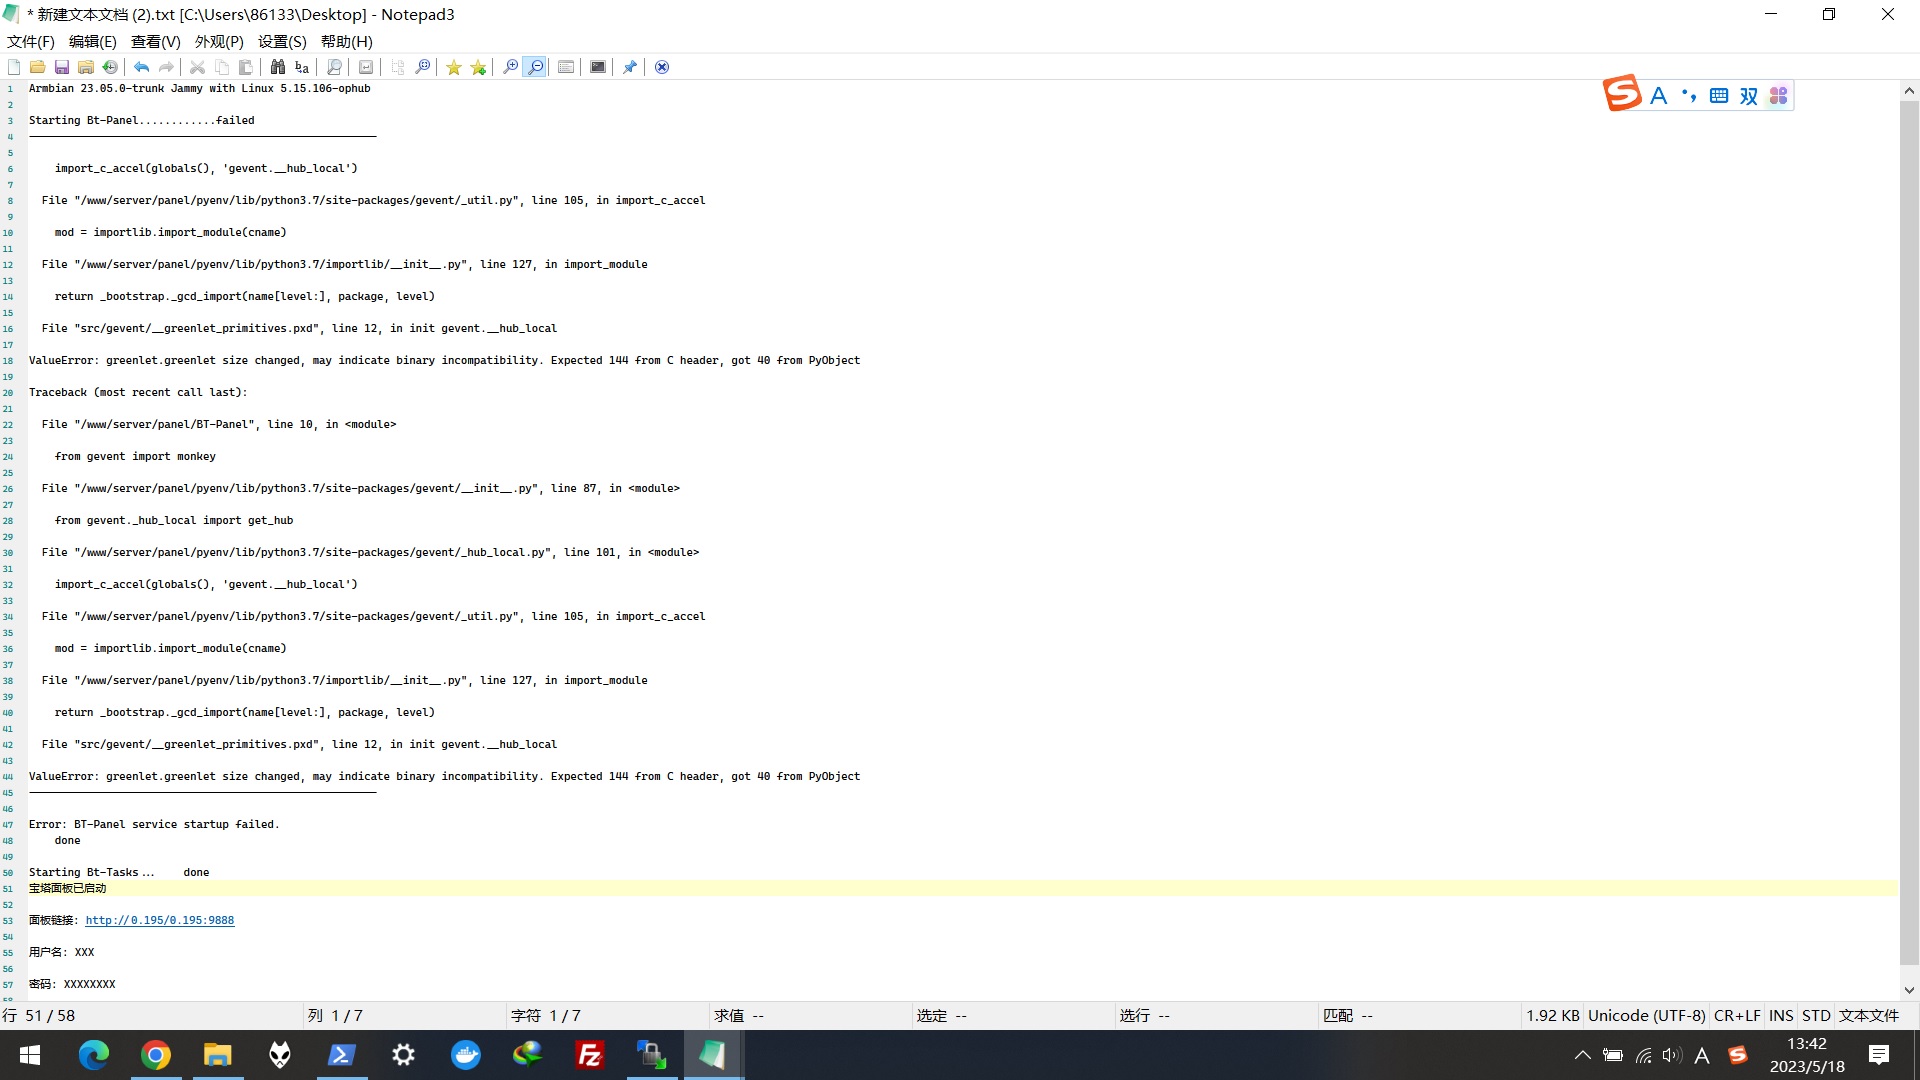Toggle the Sogou A Chinese/English mode
Viewport: 1920px width, 1080px height.
tap(1659, 96)
